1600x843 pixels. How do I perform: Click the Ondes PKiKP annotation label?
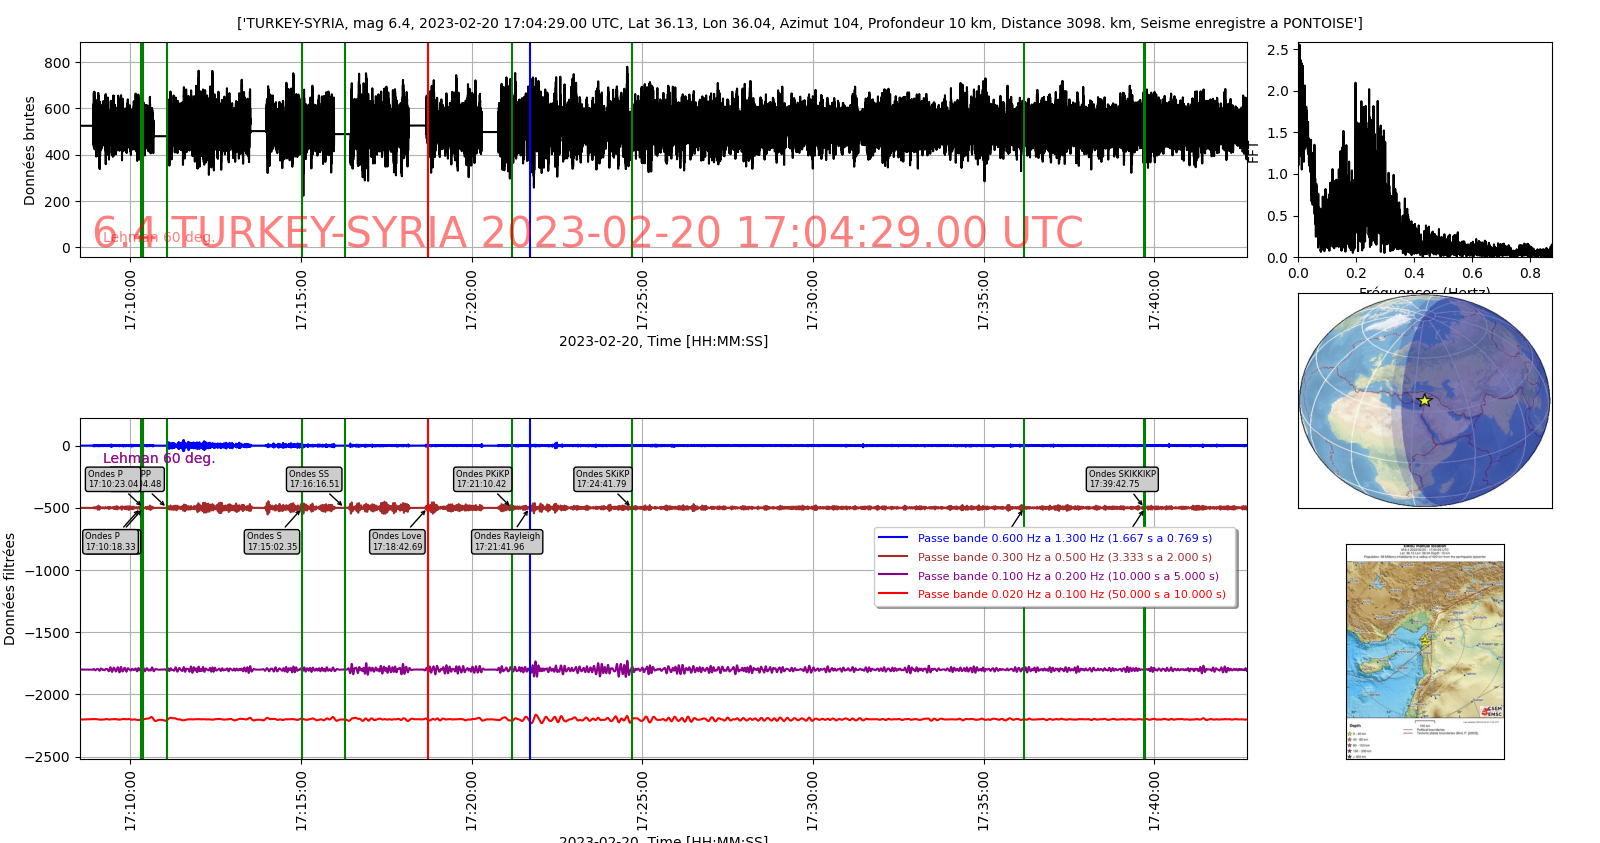[x=482, y=479]
